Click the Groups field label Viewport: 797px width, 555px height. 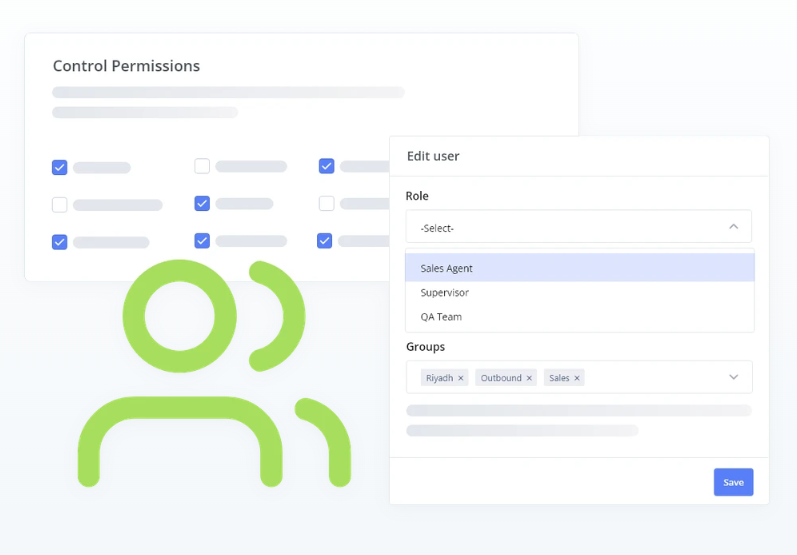(x=425, y=347)
